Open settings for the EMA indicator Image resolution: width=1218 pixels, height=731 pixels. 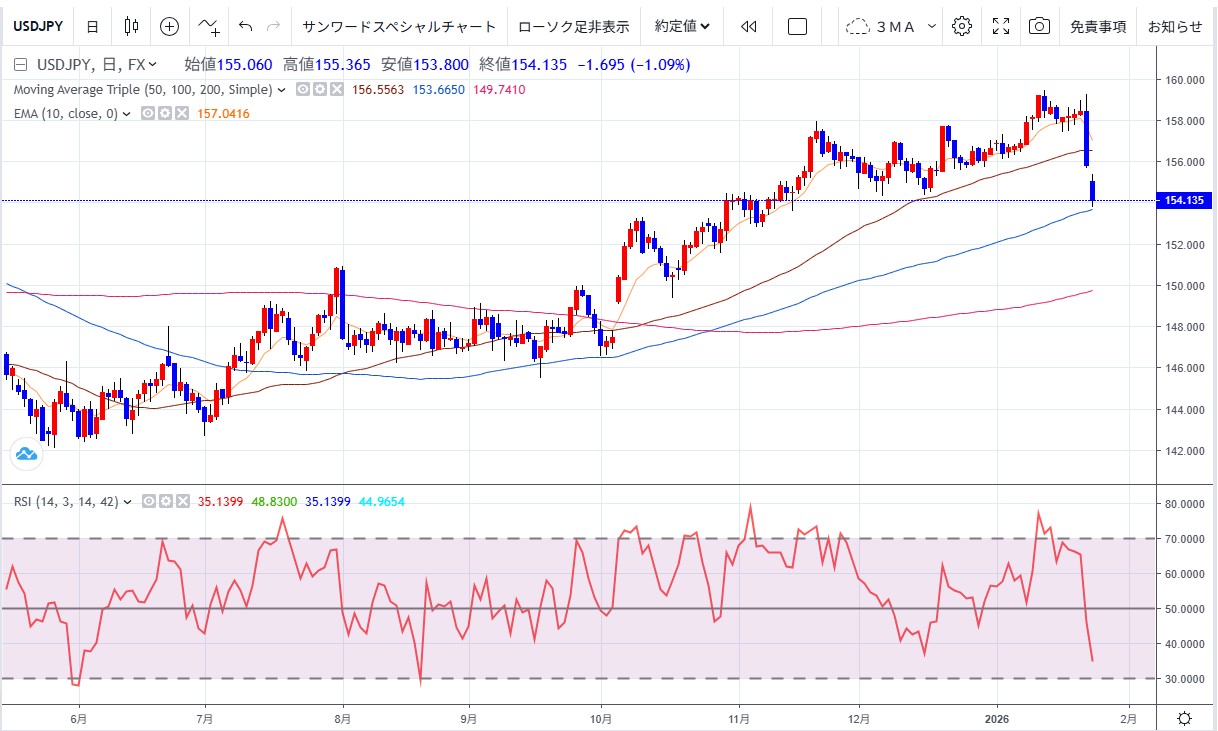(163, 114)
